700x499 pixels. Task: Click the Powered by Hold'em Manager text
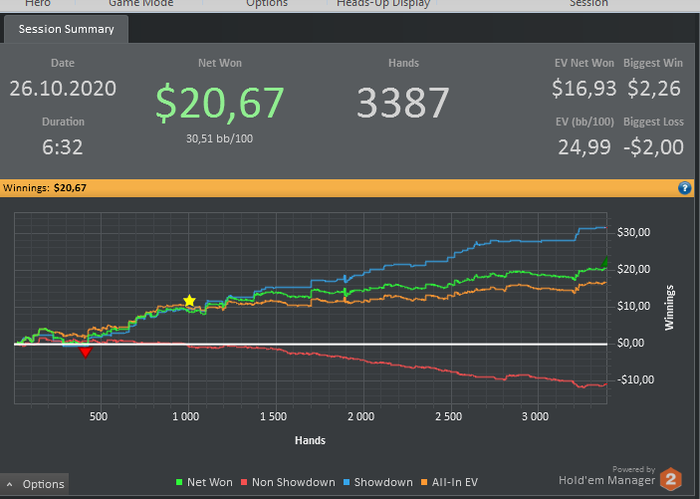pos(607,476)
